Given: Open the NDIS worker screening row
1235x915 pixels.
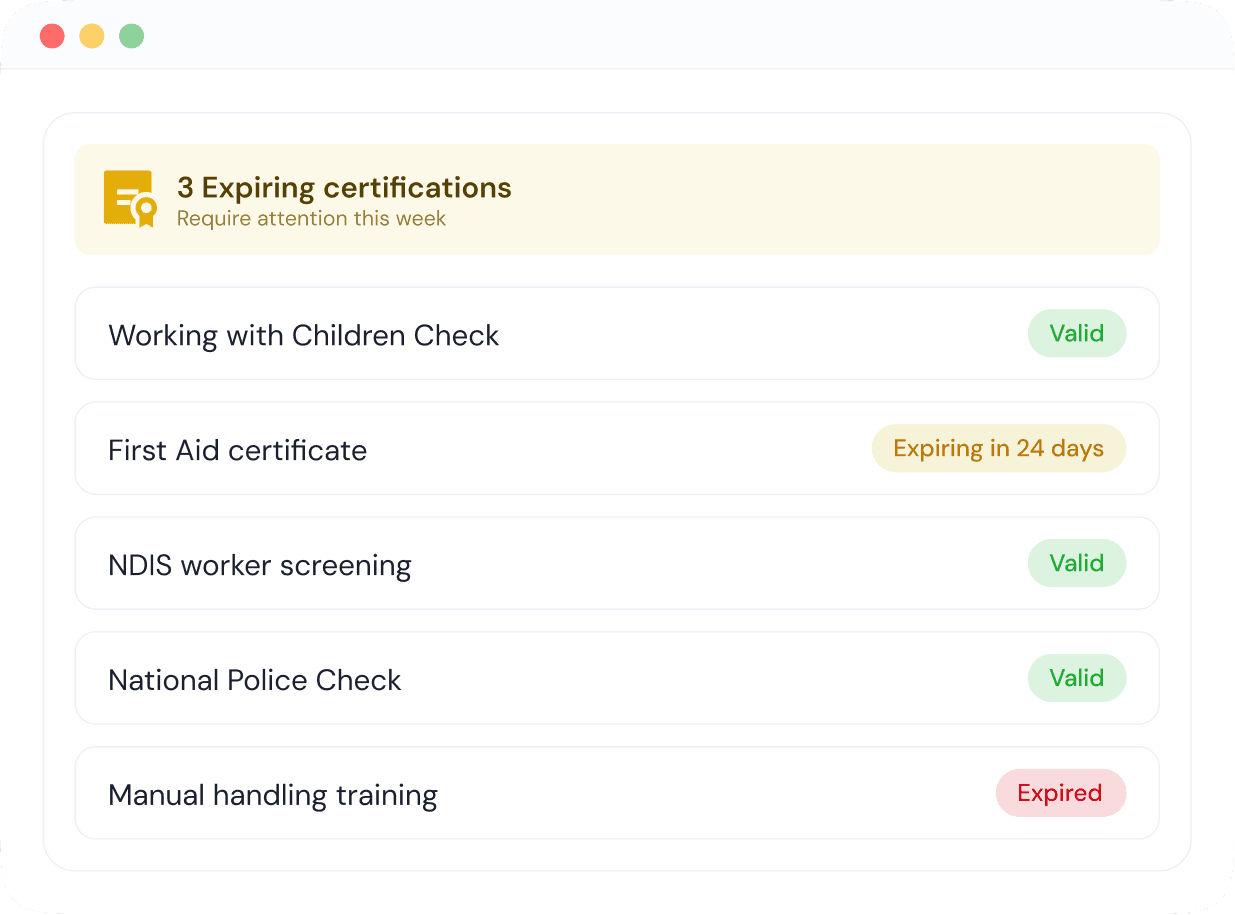Looking at the screenshot, I should pos(617,563).
